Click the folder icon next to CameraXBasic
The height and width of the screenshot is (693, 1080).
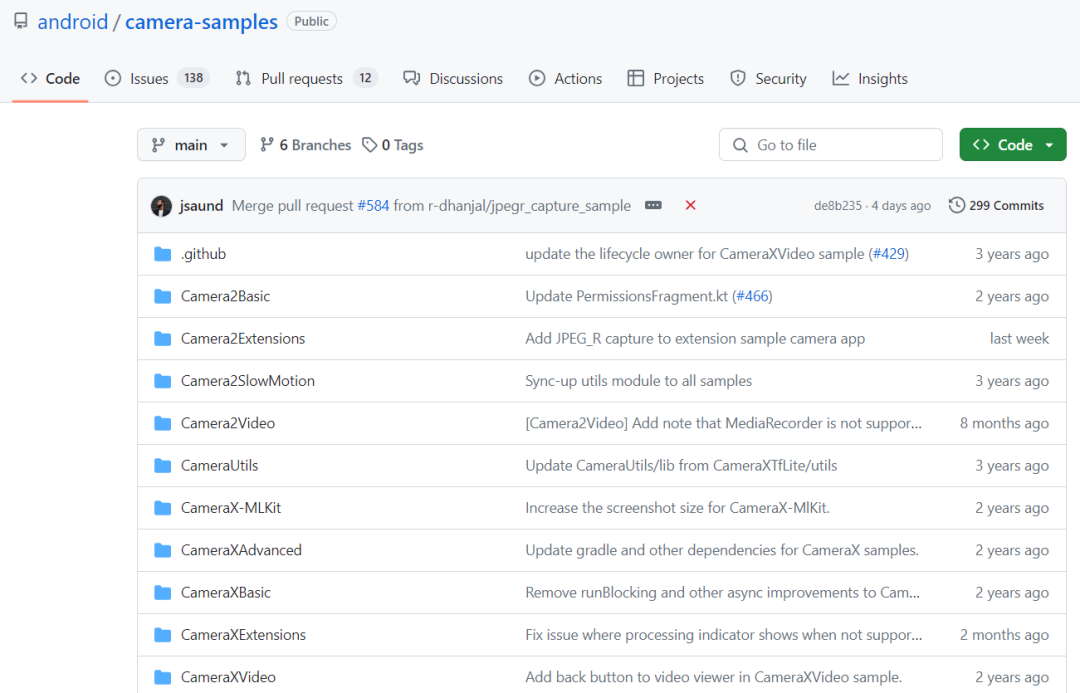tap(163, 593)
